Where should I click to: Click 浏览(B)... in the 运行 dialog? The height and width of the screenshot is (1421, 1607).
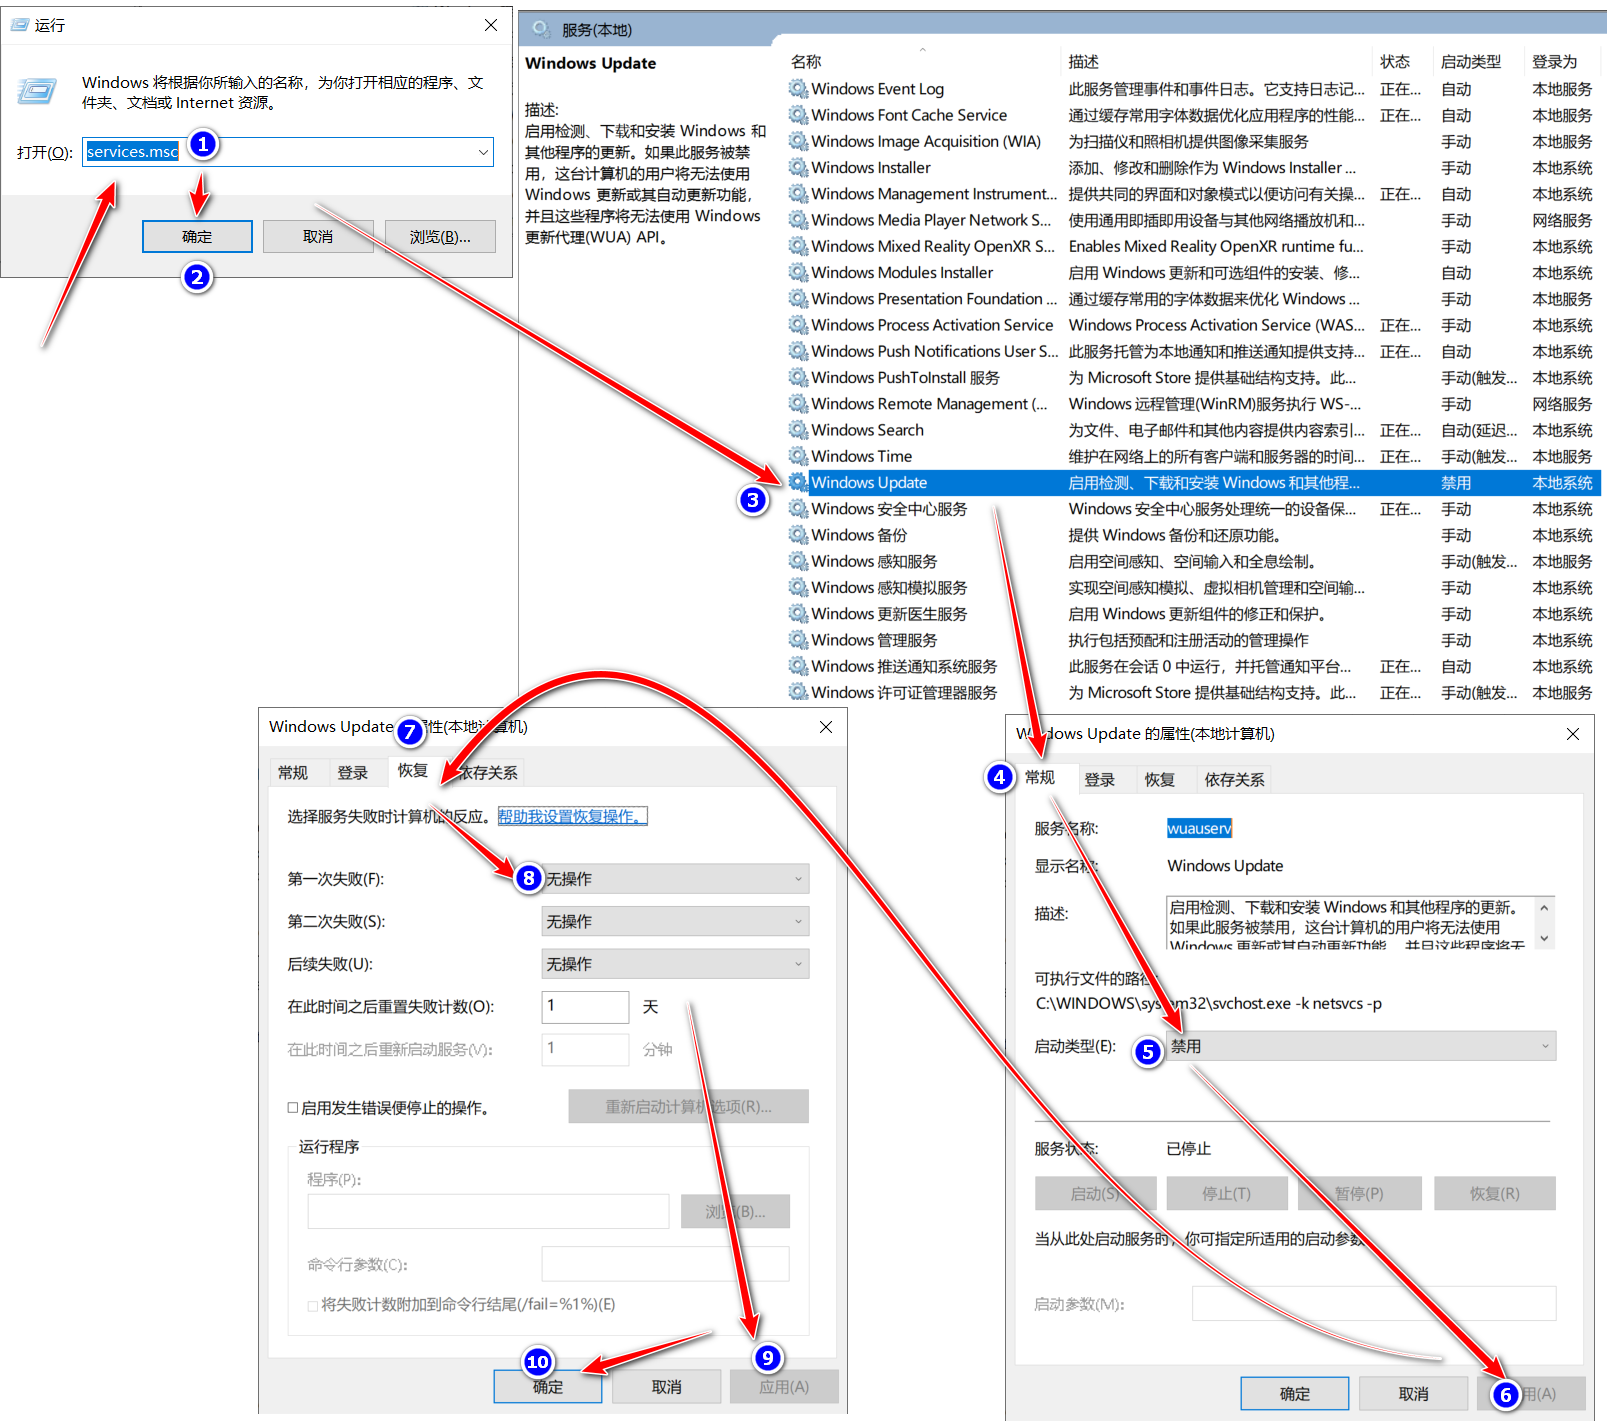pos(440,237)
